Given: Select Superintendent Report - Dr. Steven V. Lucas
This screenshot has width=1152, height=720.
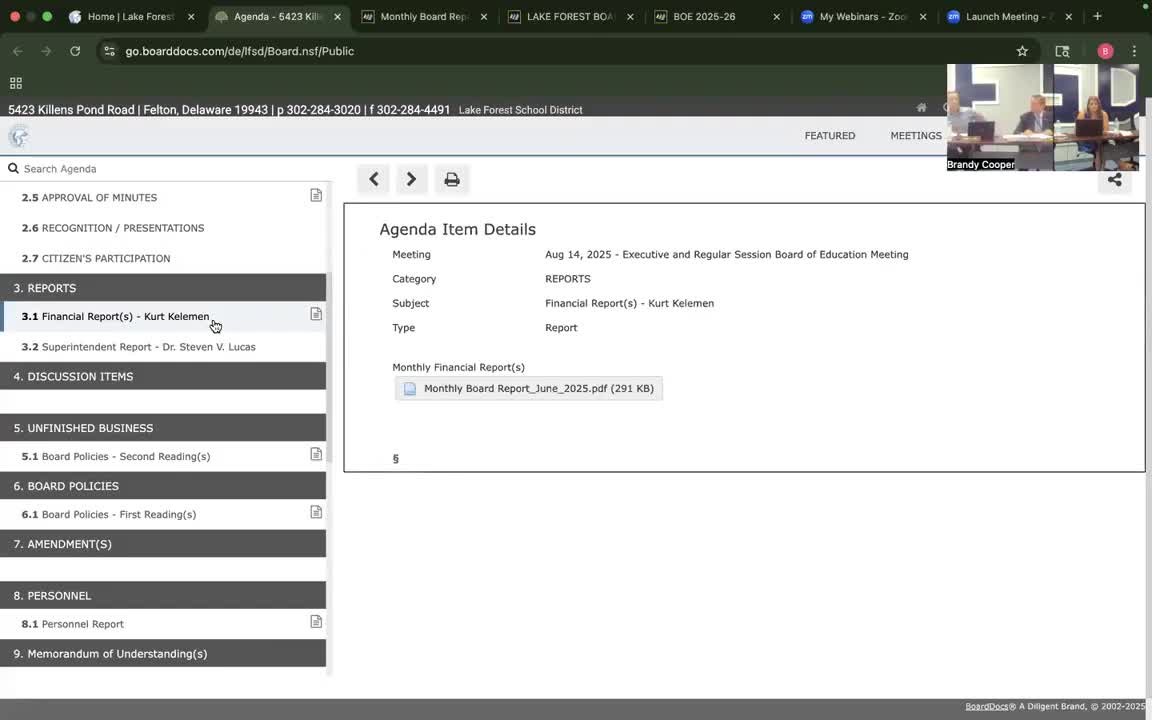Looking at the screenshot, I should pyautogui.click(x=148, y=347).
